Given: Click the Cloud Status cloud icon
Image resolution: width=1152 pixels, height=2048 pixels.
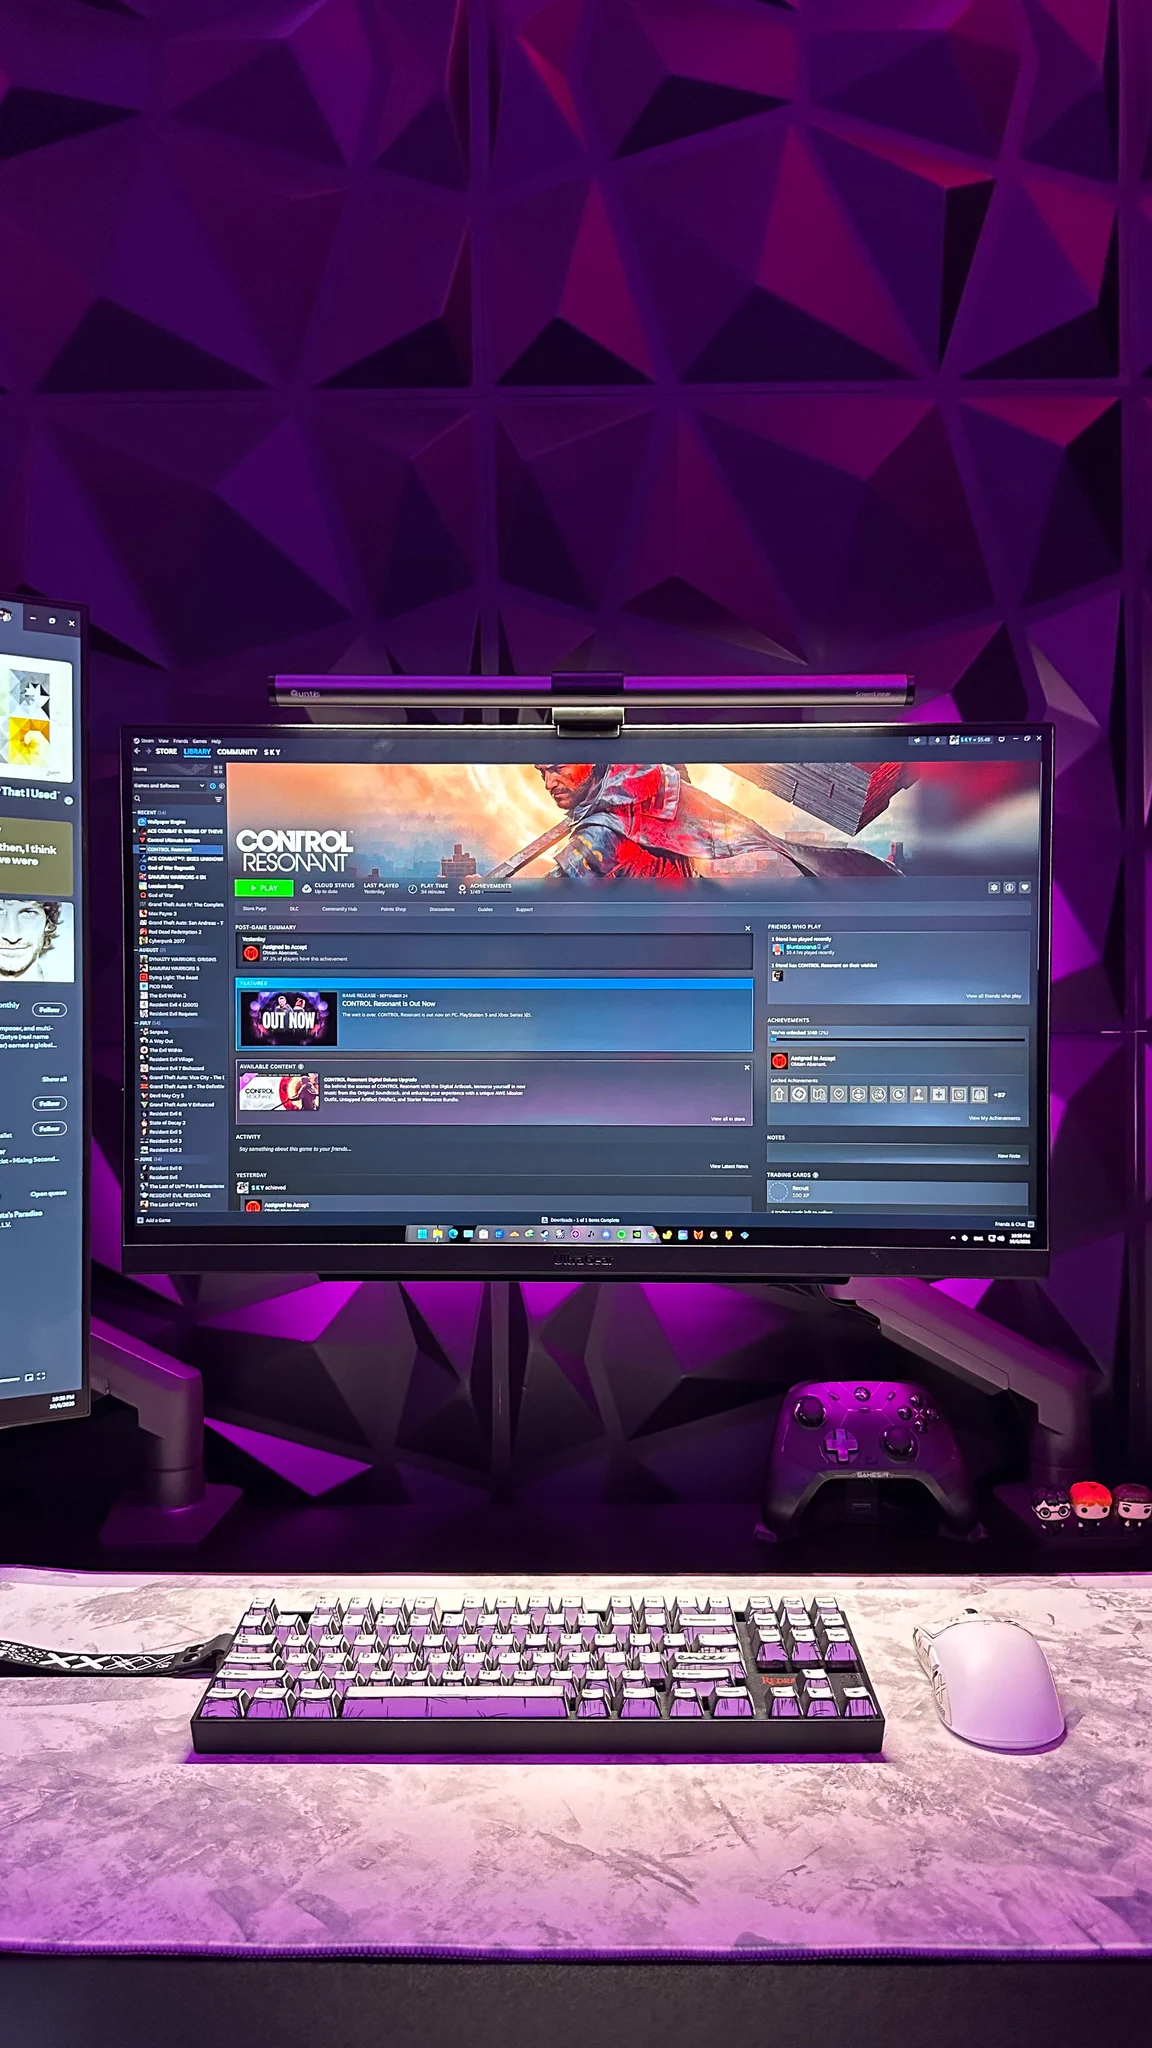Looking at the screenshot, I should (x=307, y=888).
